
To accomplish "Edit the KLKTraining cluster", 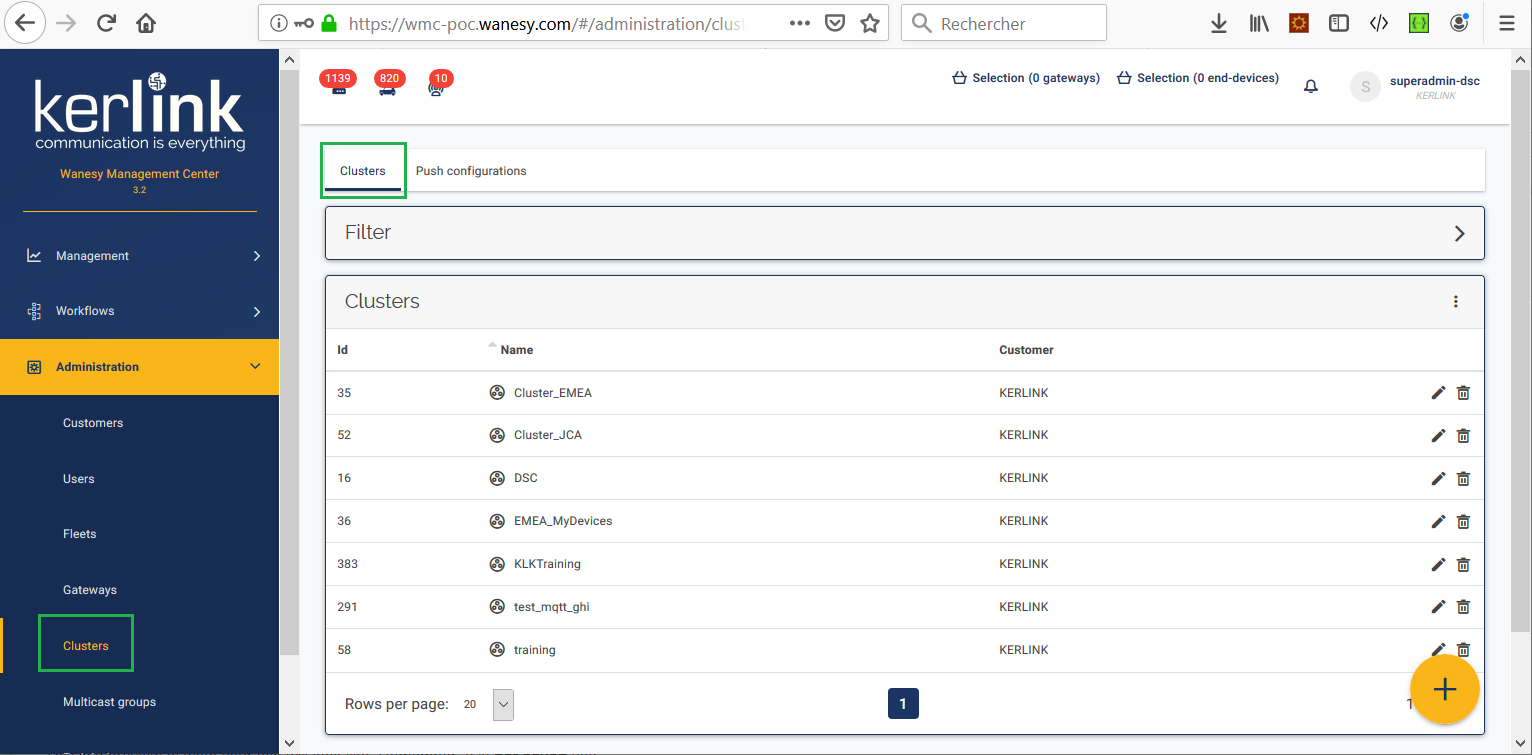I will [x=1438, y=564].
